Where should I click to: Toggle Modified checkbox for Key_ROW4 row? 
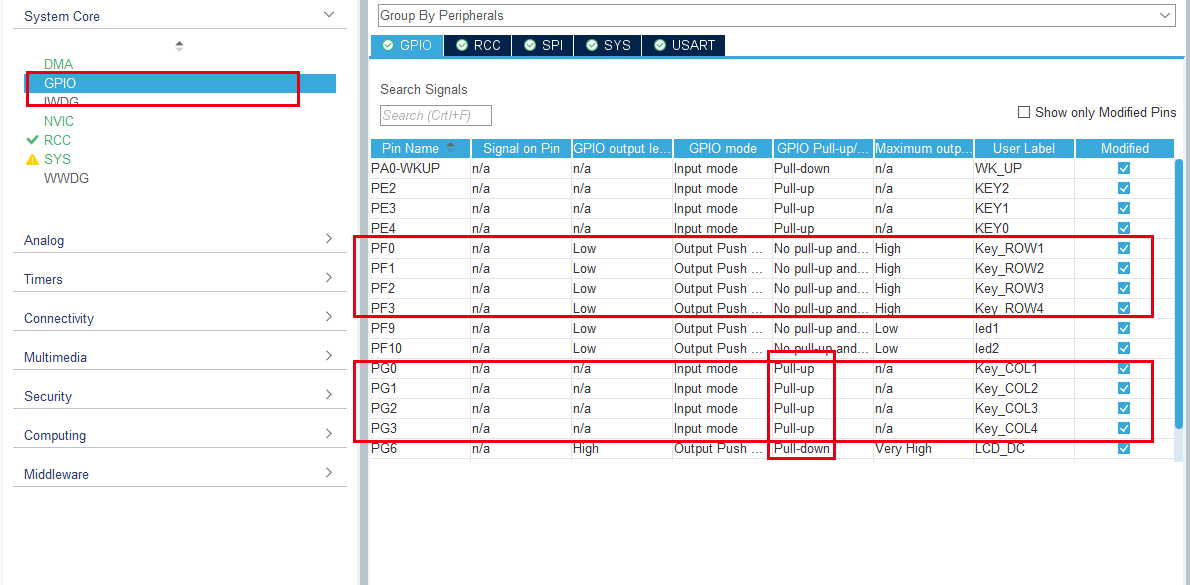pyautogui.click(x=1124, y=308)
